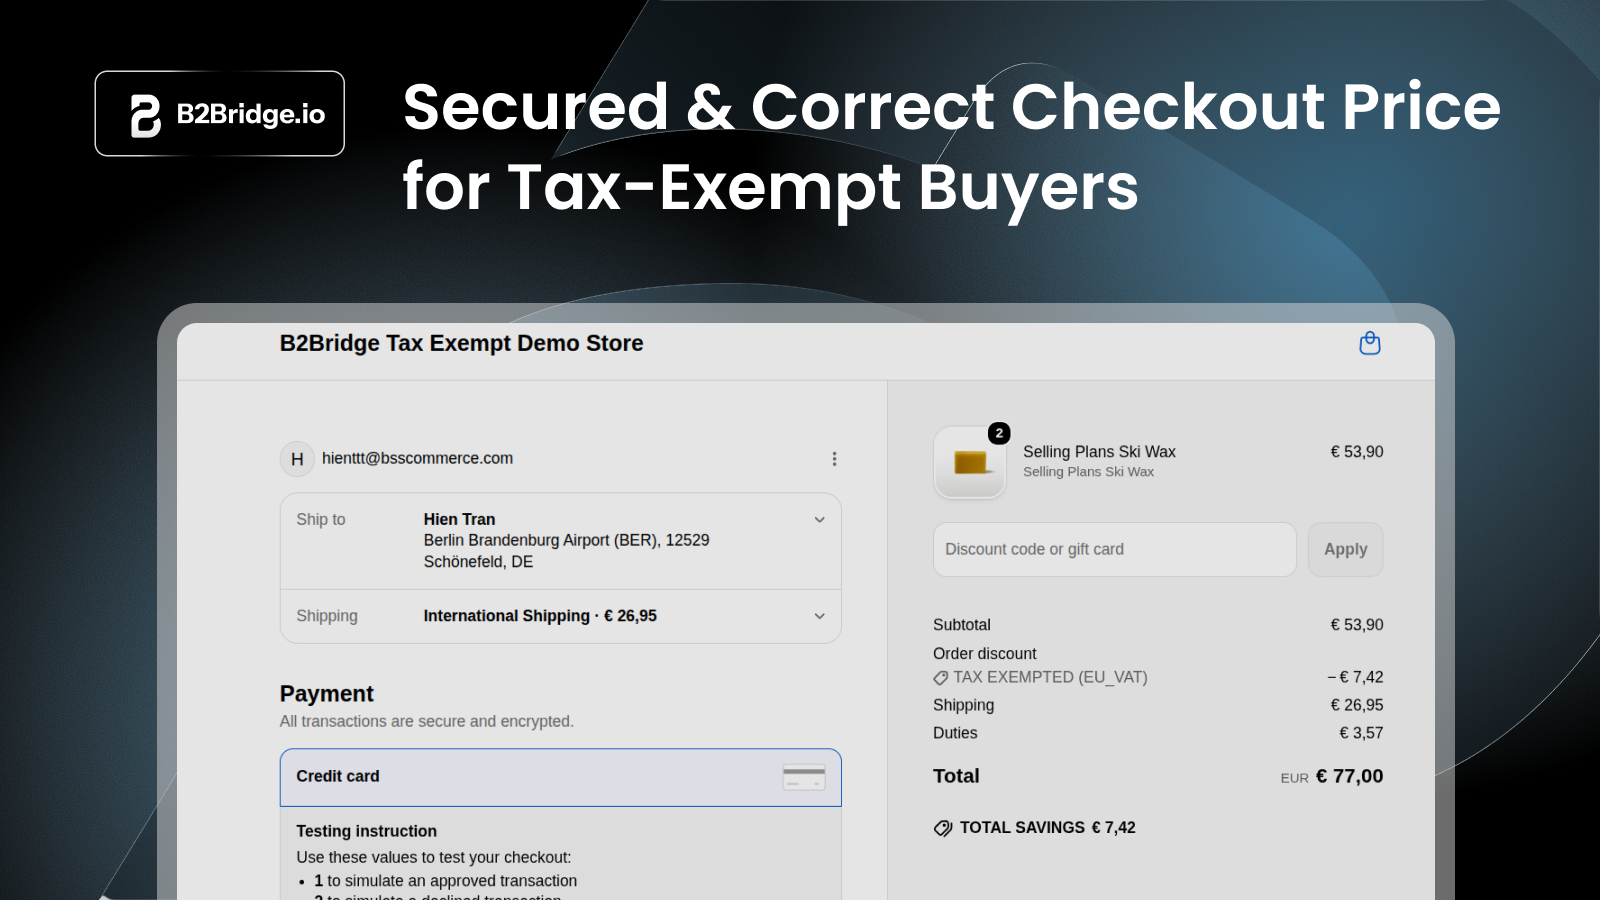Expand the Shipping method chevron

point(819,616)
